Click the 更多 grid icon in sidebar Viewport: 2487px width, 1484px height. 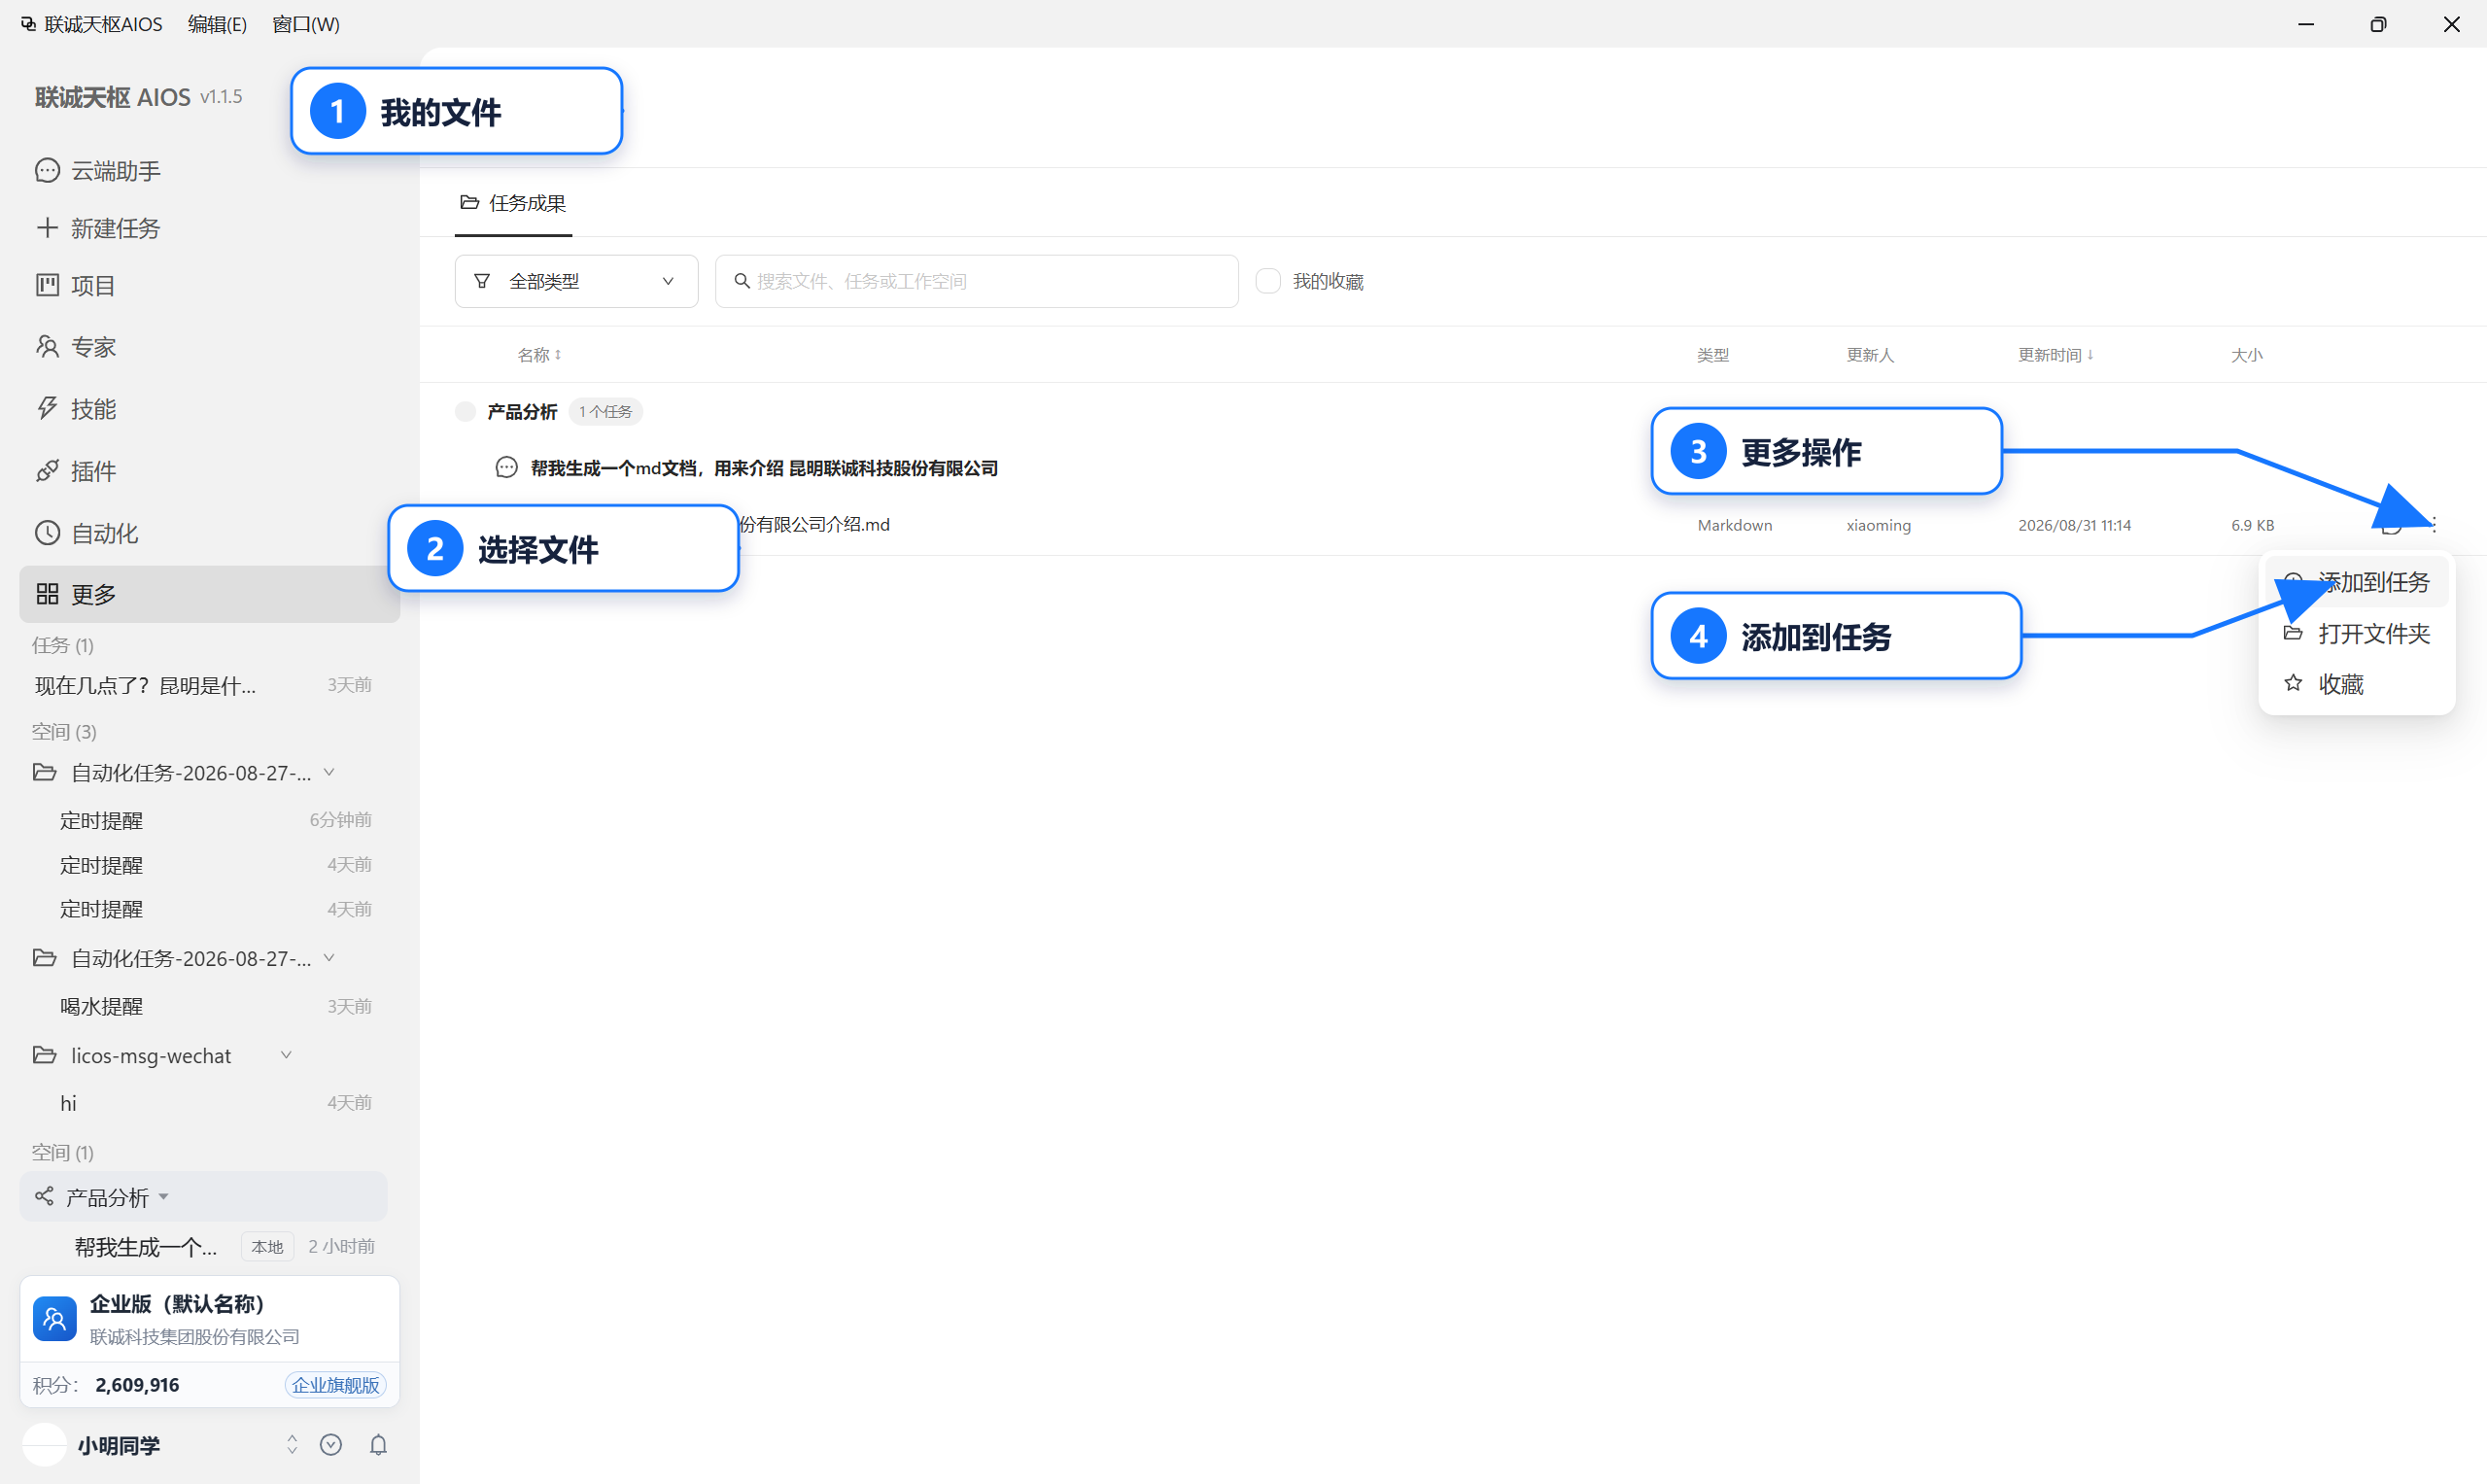coord(47,594)
